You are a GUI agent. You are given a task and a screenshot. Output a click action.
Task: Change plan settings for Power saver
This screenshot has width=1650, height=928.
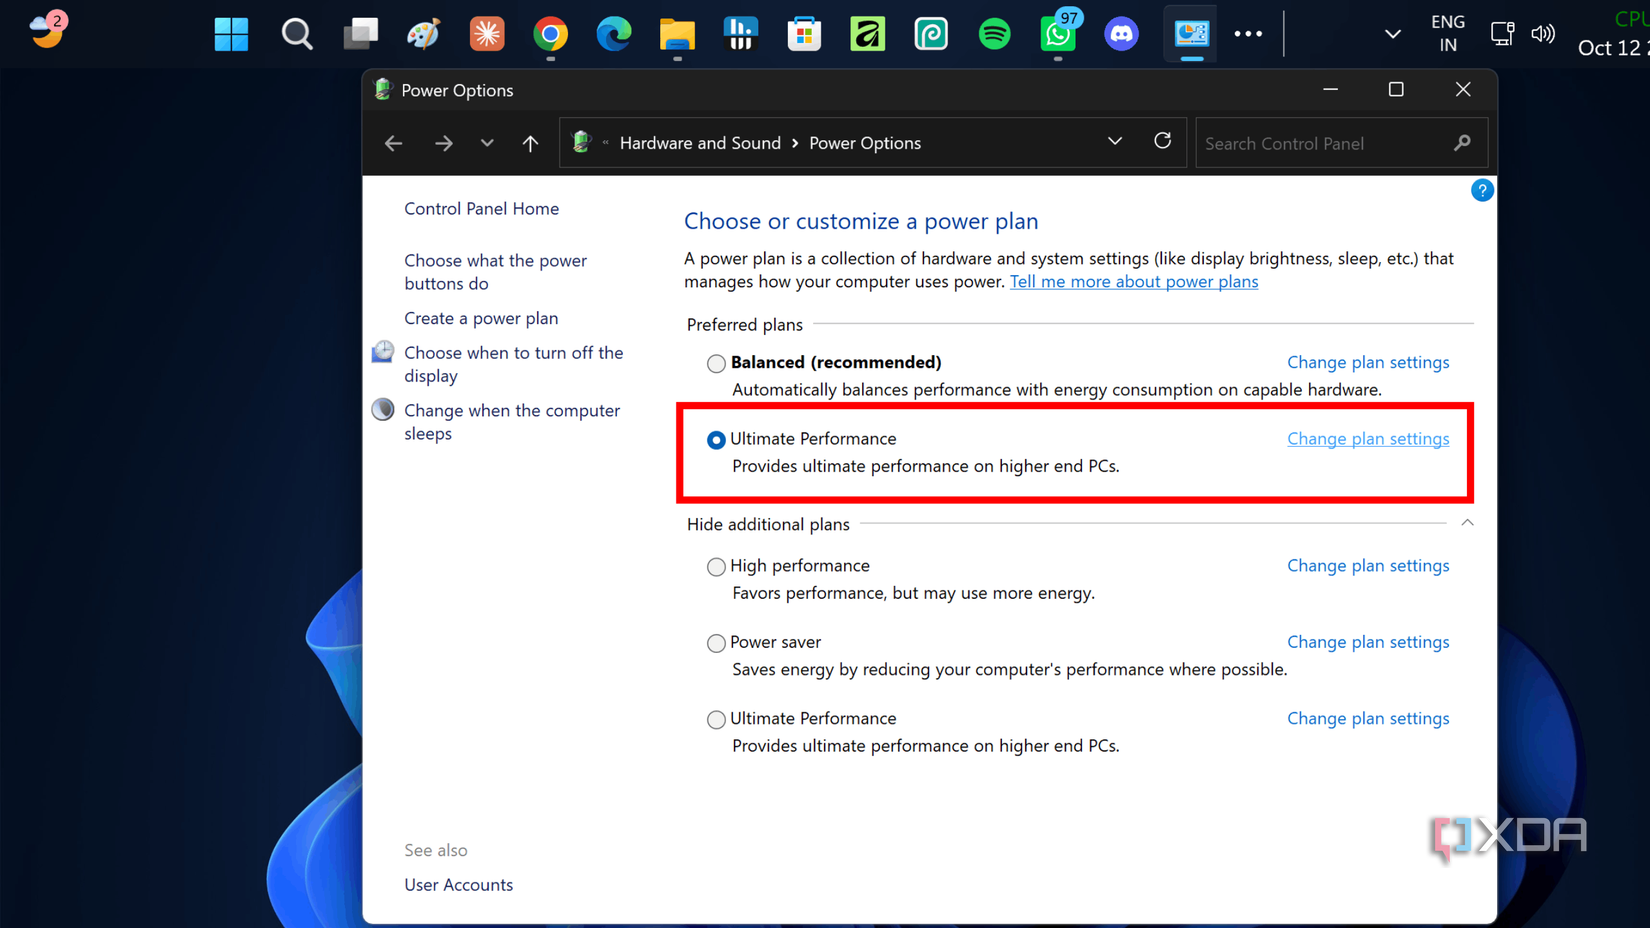coord(1368,642)
